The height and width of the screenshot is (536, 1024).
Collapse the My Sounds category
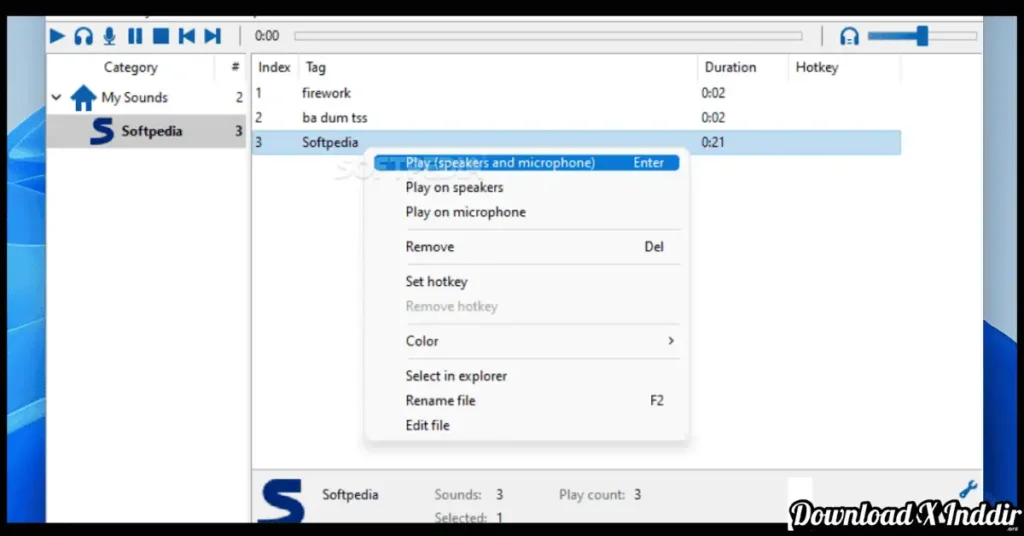tap(57, 98)
